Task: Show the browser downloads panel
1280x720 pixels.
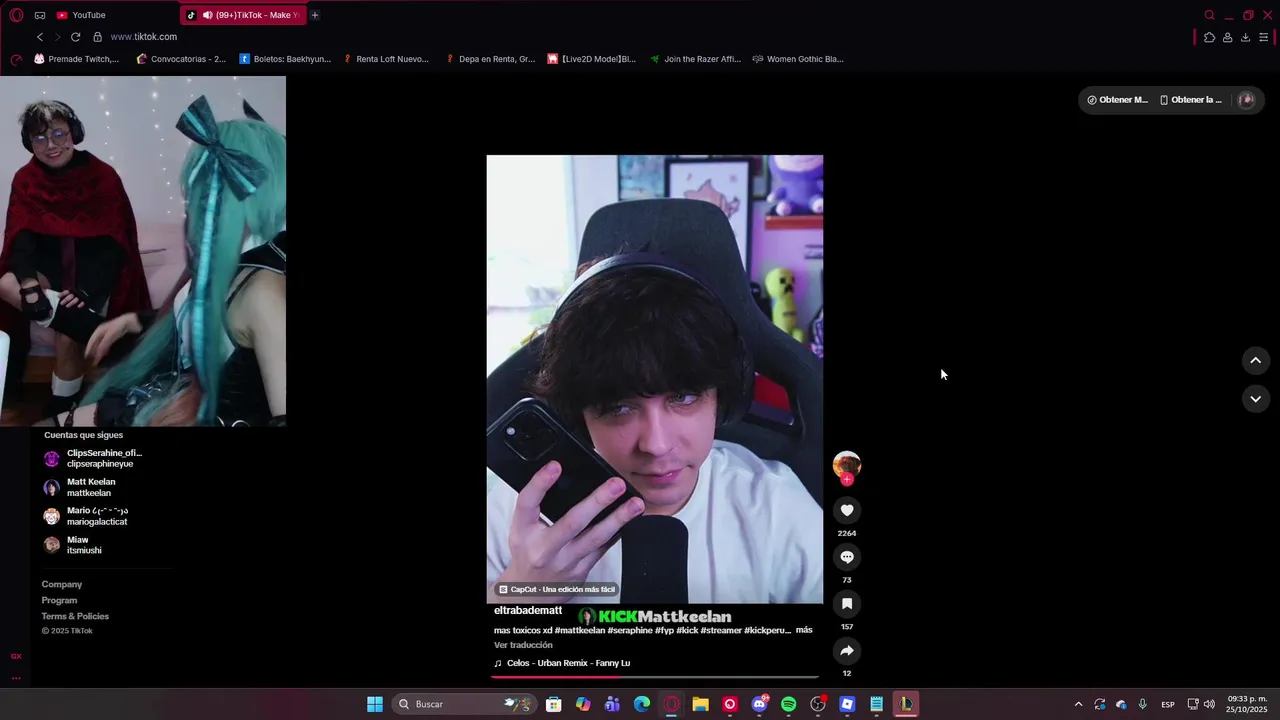Action: (1245, 37)
